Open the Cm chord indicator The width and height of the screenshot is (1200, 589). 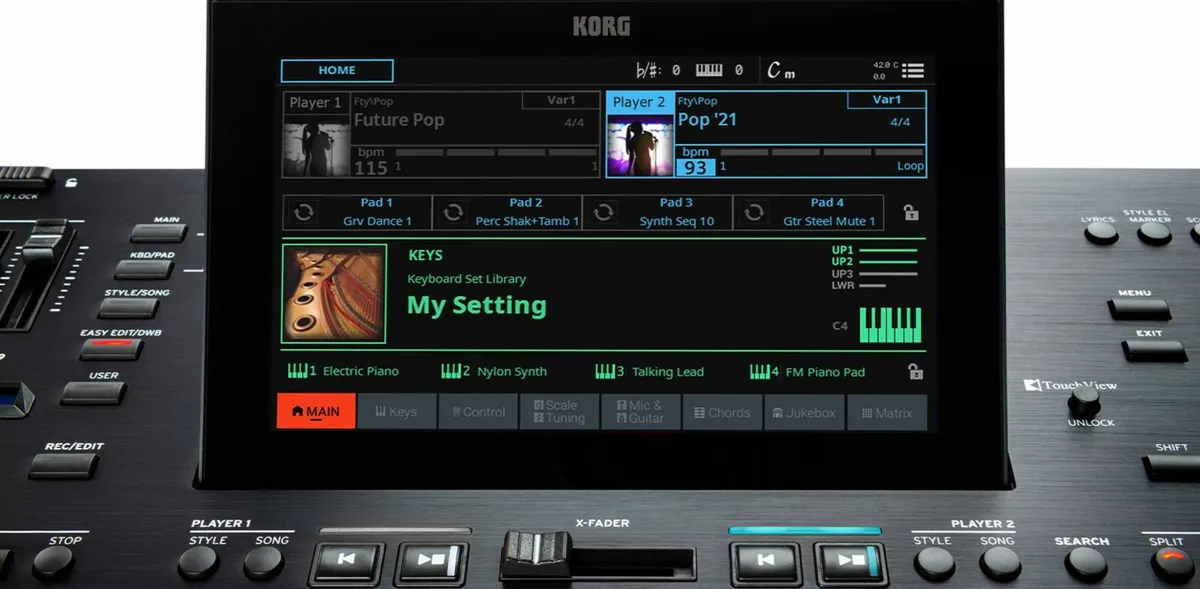point(778,69)
